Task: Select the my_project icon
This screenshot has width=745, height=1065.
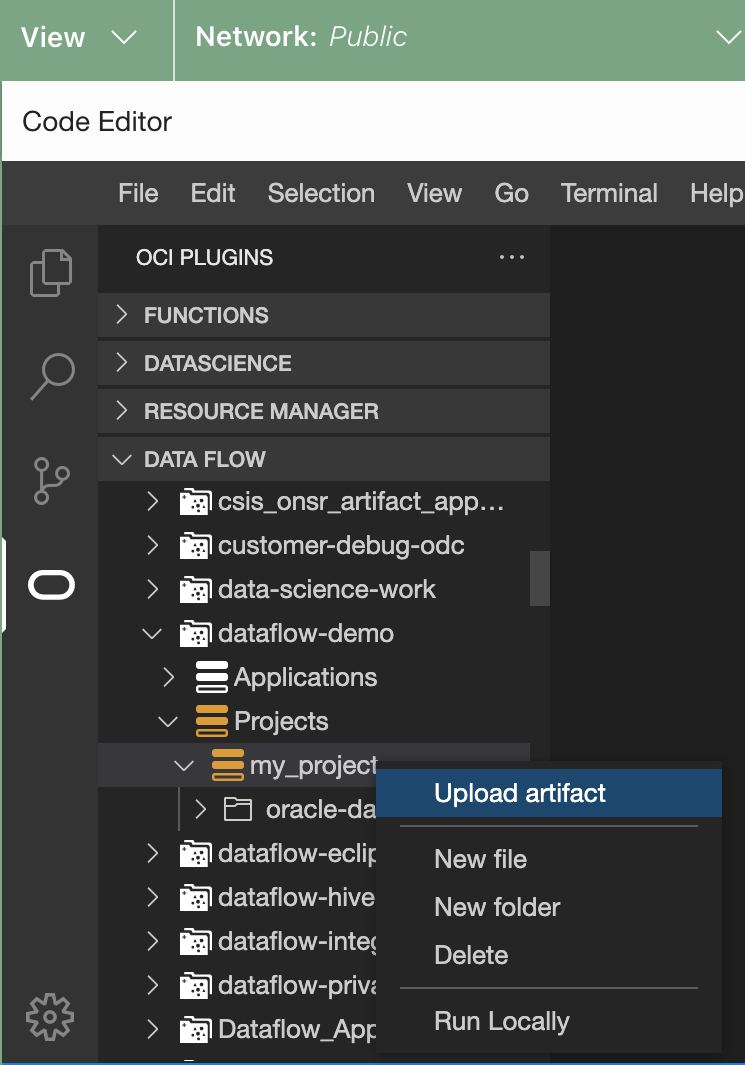Action: coord(226,765)
